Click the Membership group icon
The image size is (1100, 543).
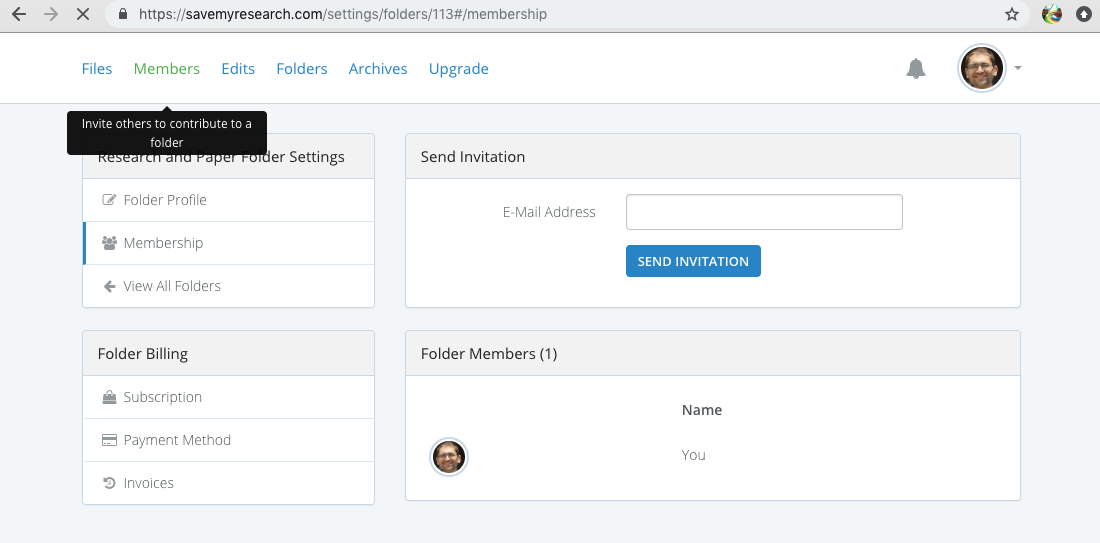(110, 243)
